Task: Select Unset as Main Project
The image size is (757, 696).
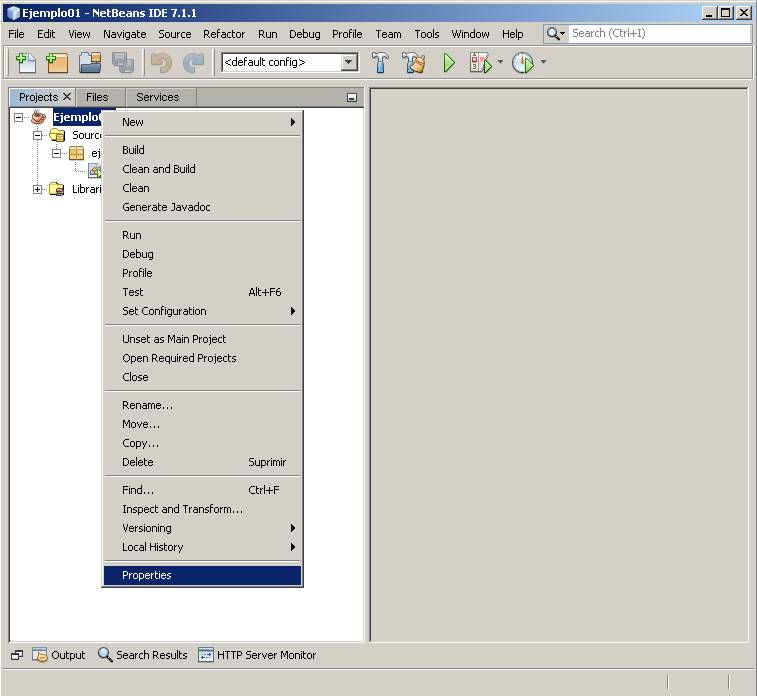Action: pyautogui.click(x=202, y=339)
